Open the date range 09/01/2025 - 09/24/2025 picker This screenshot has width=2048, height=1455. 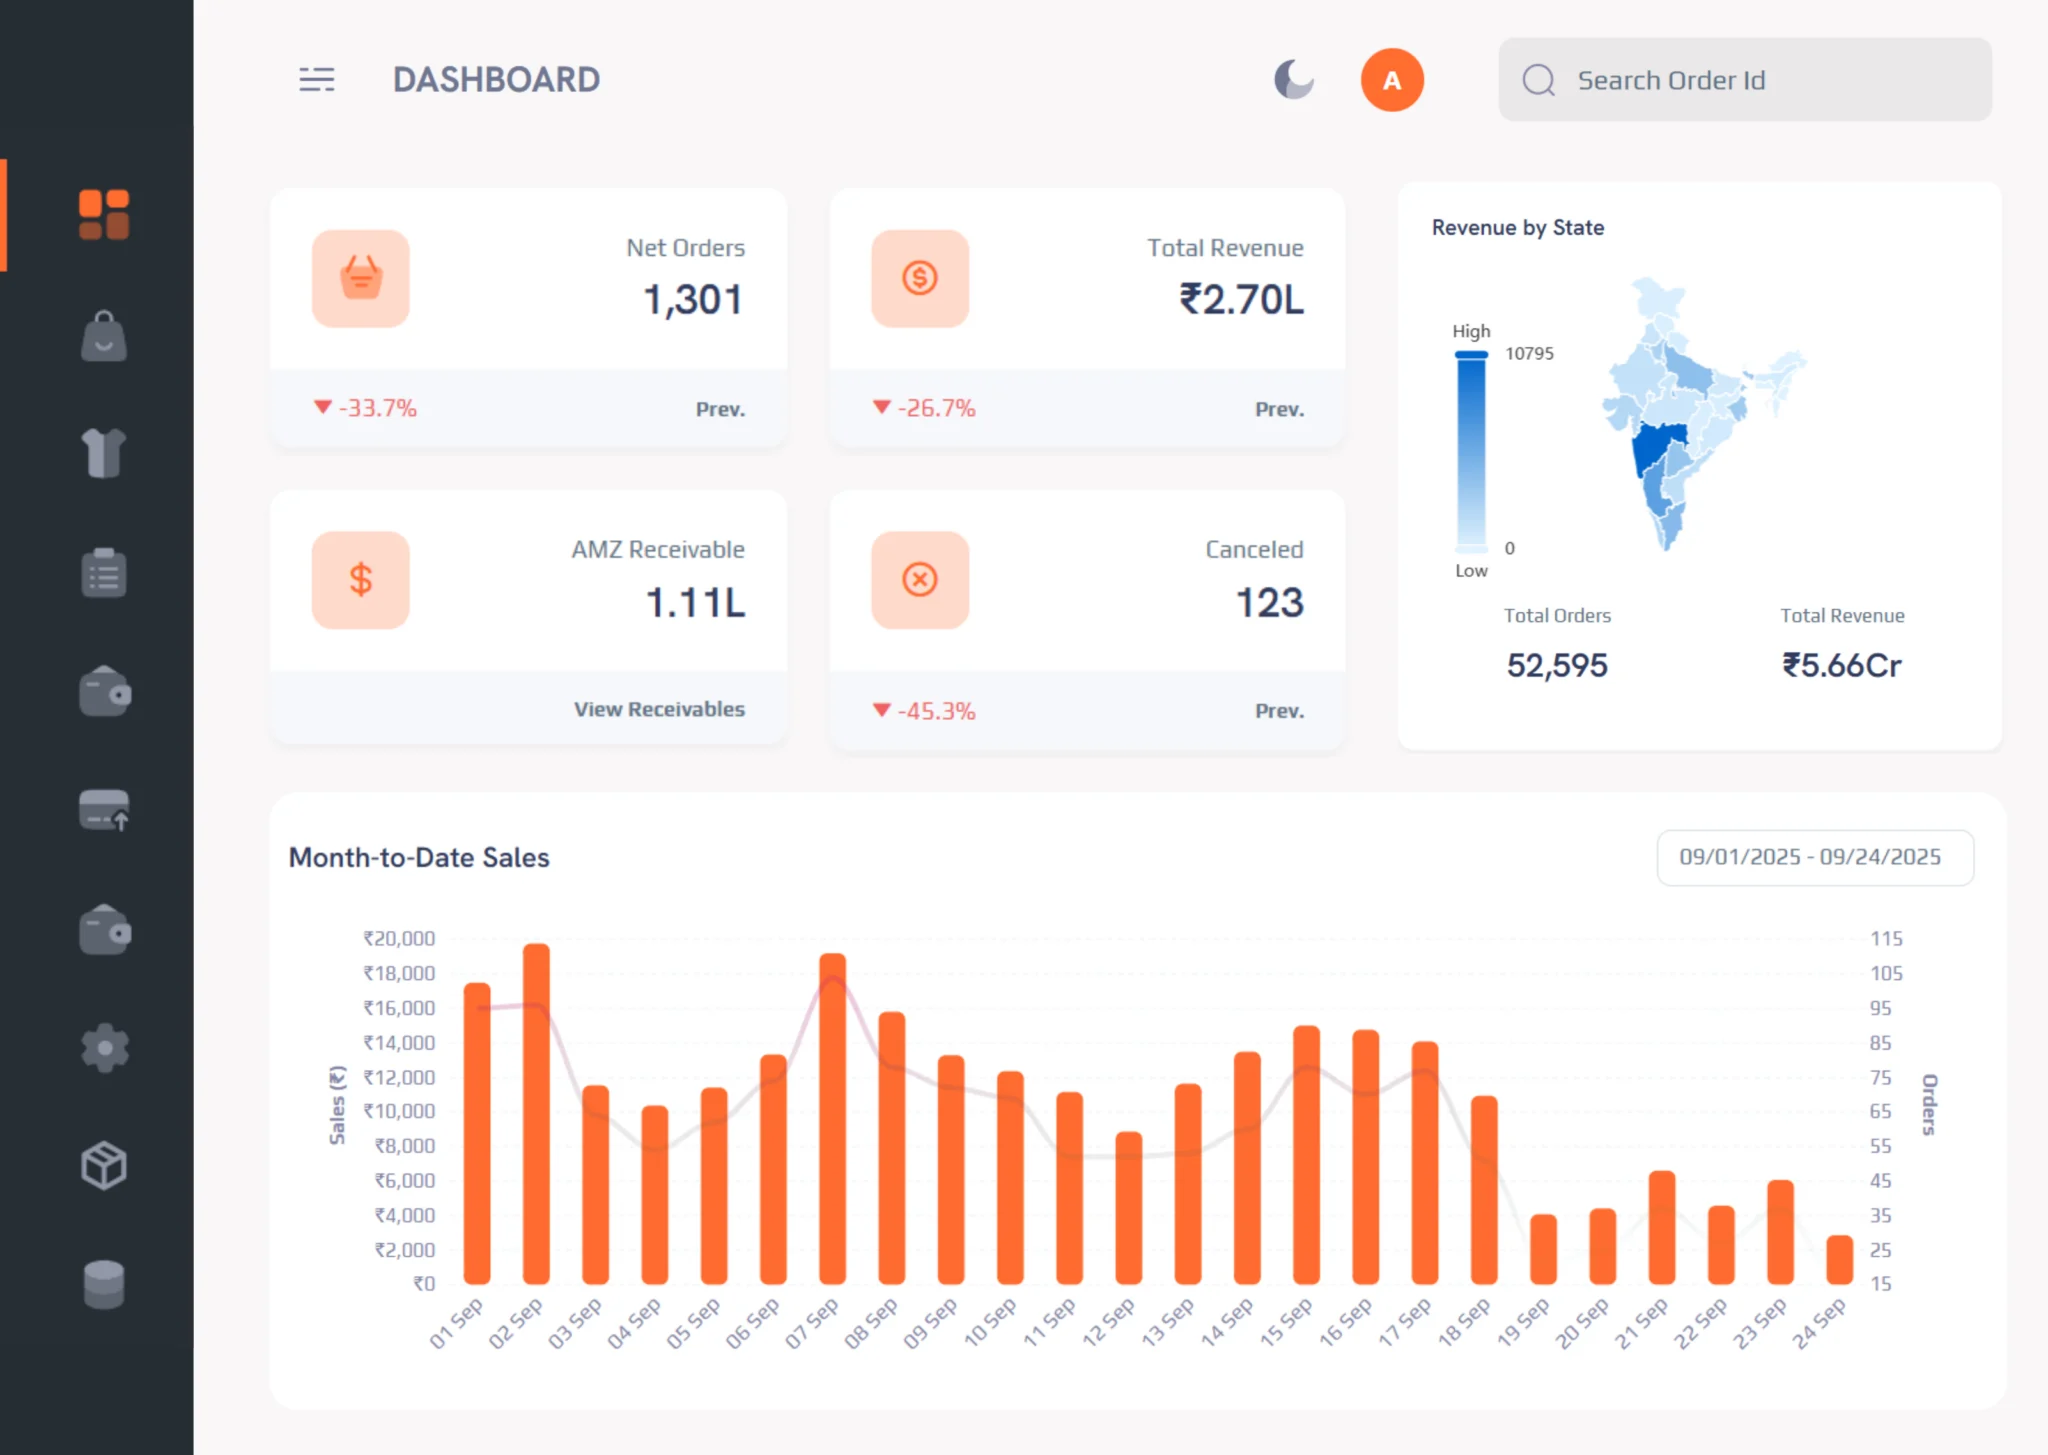(1814, 857)
